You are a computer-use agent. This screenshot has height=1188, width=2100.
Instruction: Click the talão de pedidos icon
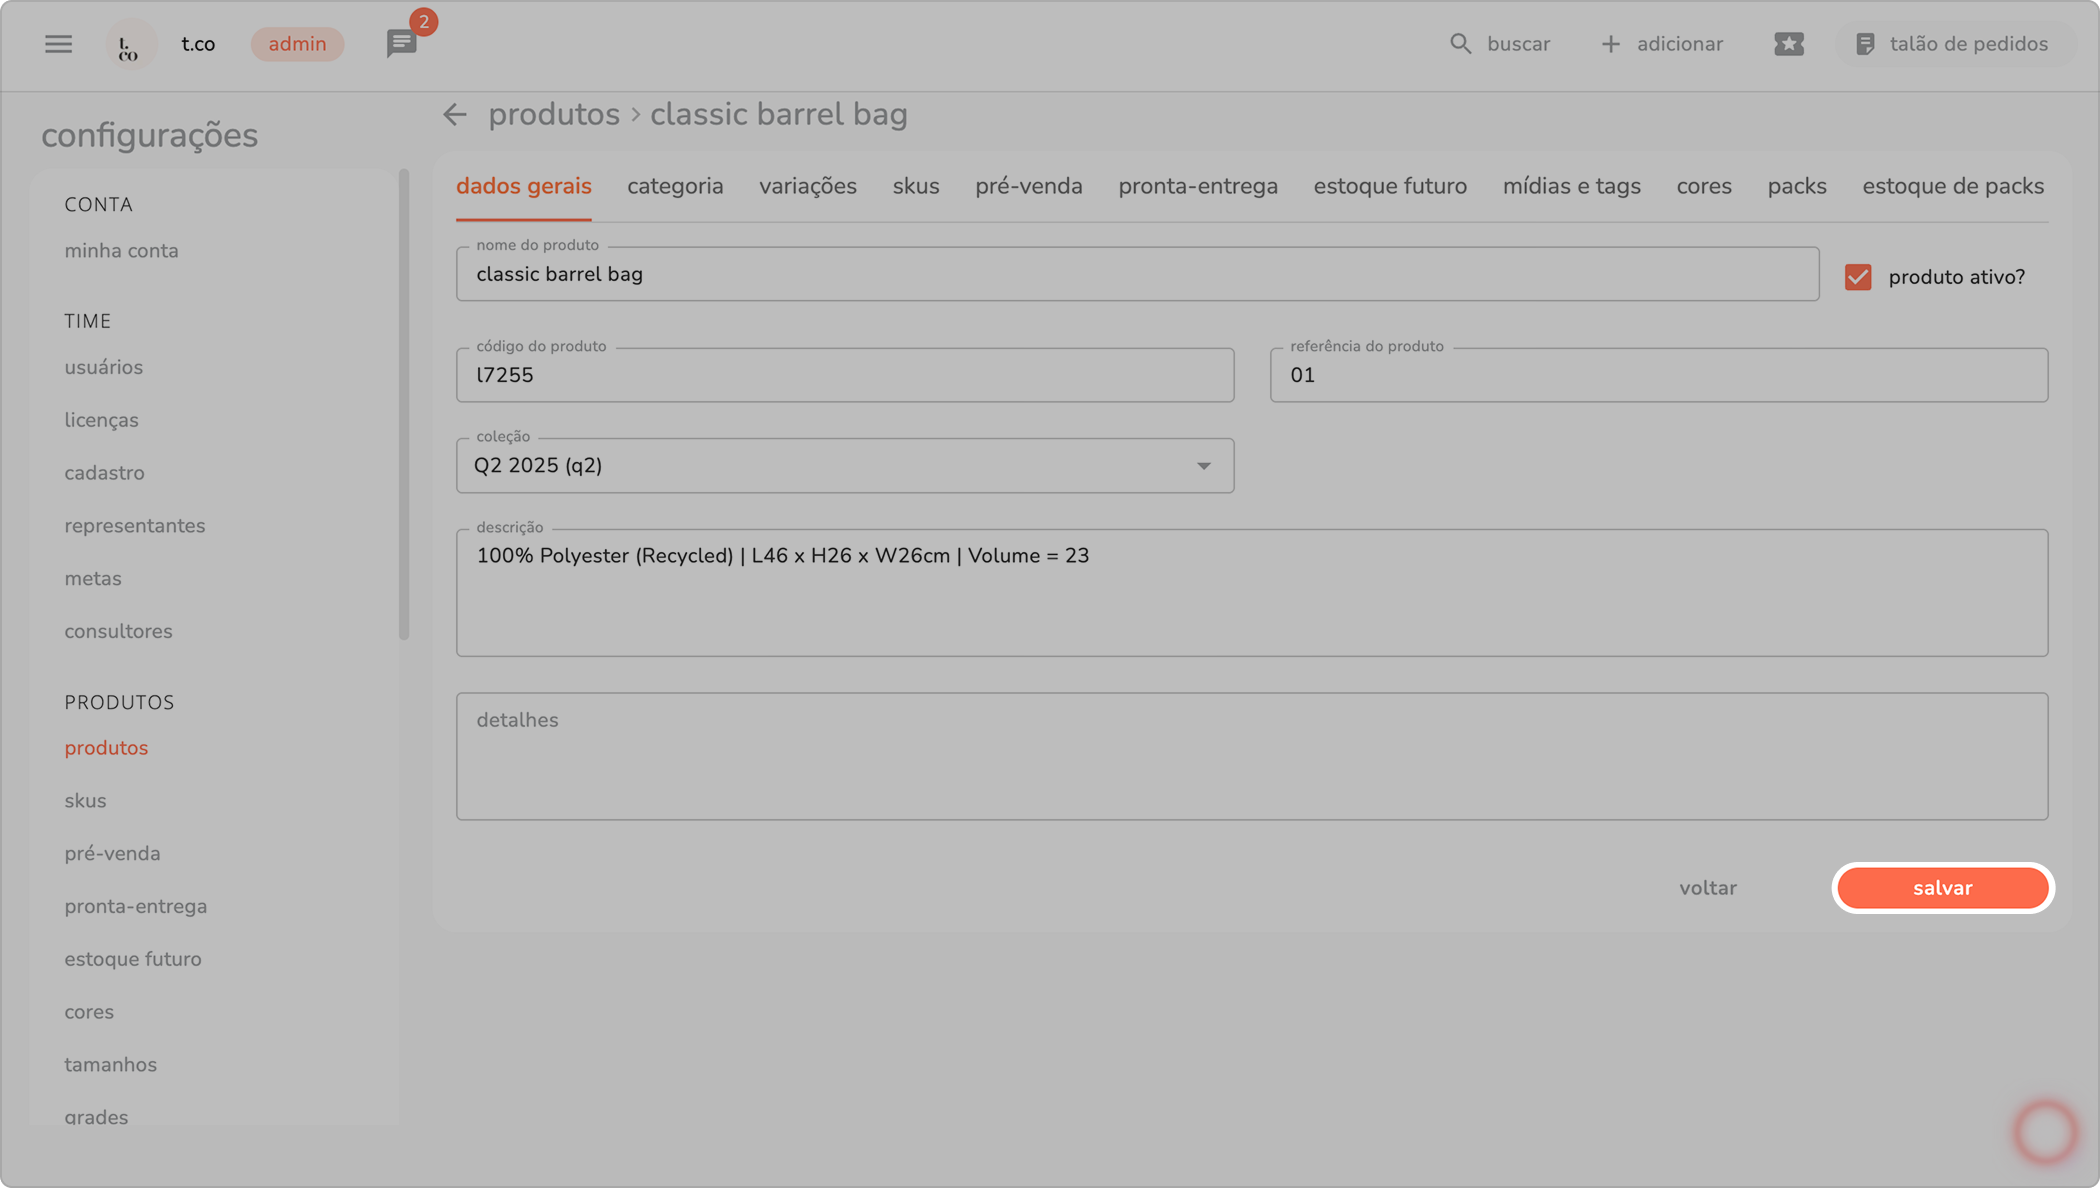[1865, 44]
